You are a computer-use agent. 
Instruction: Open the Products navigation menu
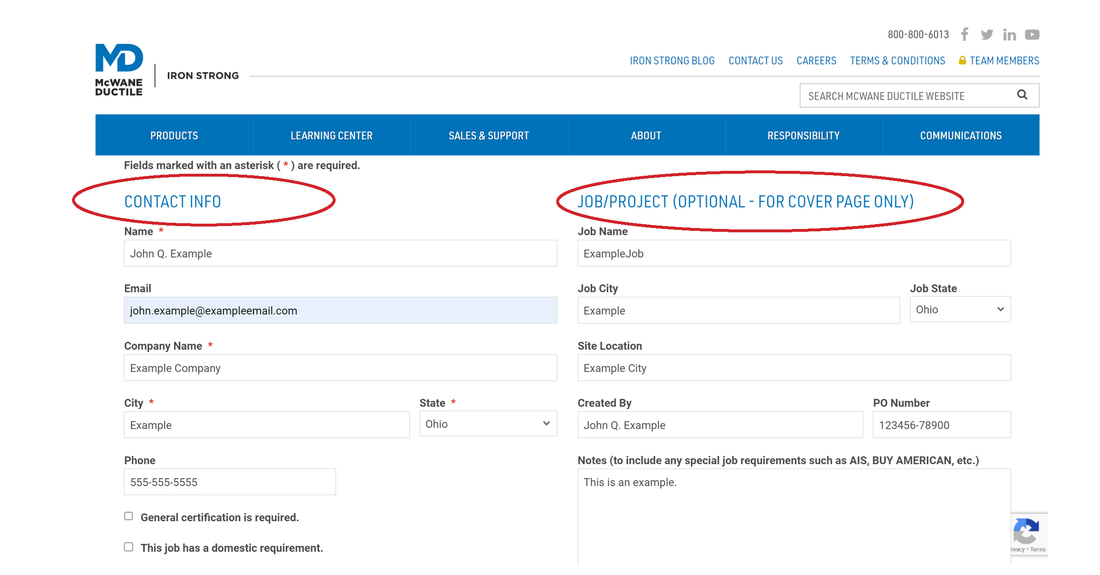tap(174, 135)
